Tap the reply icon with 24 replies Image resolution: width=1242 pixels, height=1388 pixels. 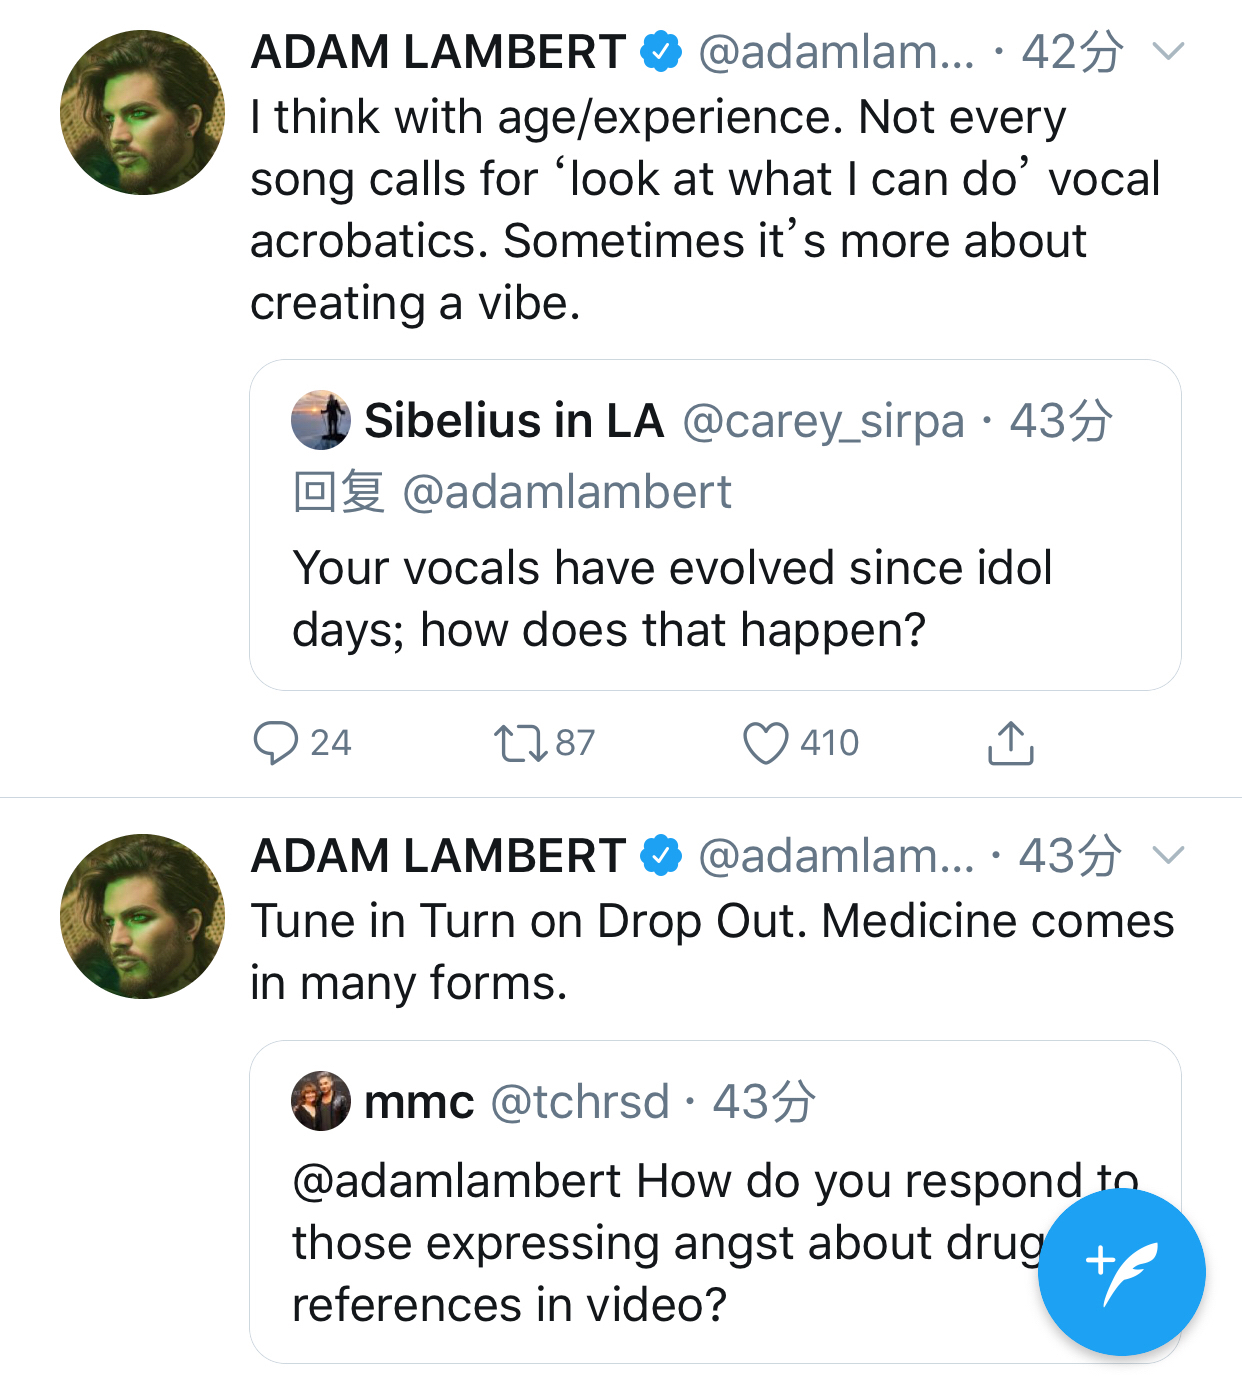276,743
